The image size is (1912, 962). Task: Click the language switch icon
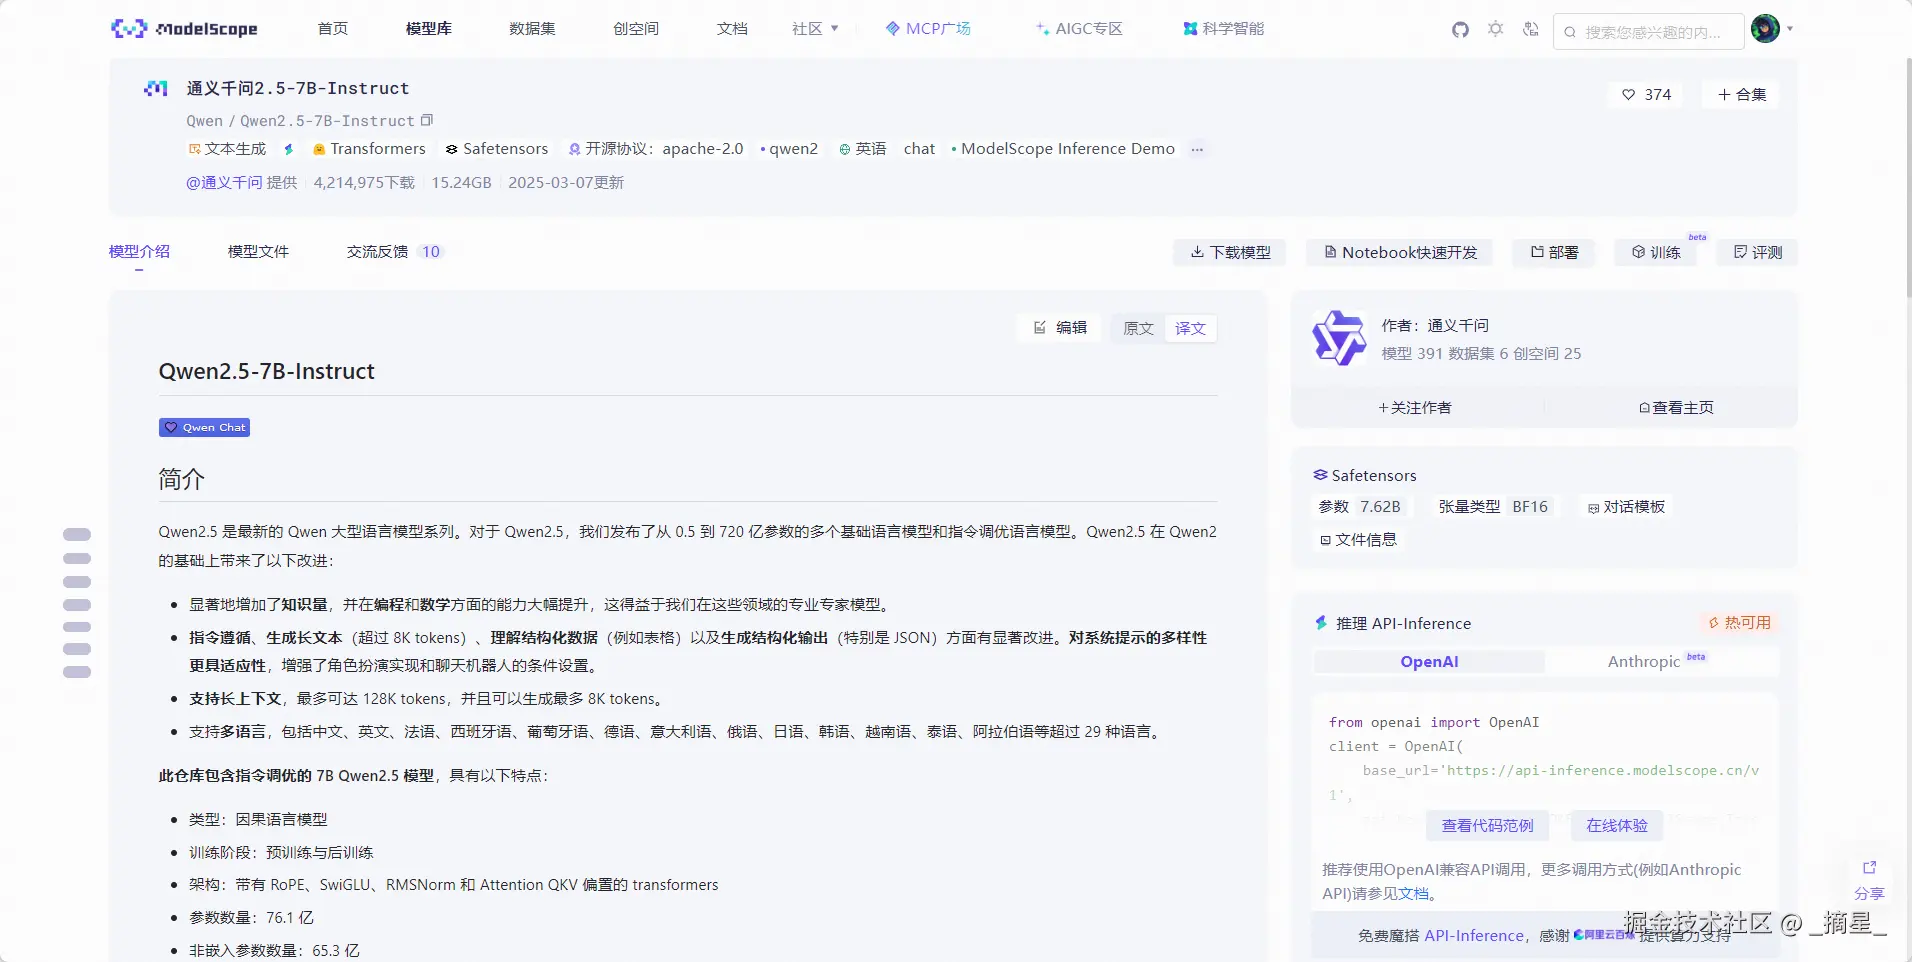1530,30
